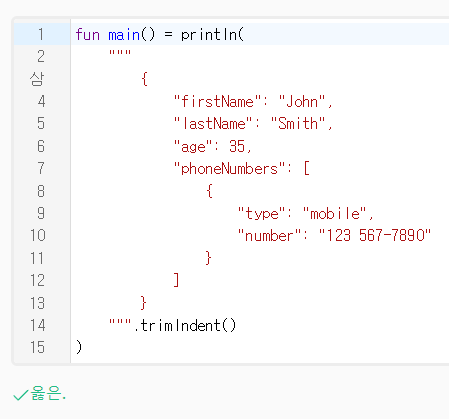Viewport: 449px width, 419px height.
Task: Click the green '옳은.' result text
Action: coord(48,393)
